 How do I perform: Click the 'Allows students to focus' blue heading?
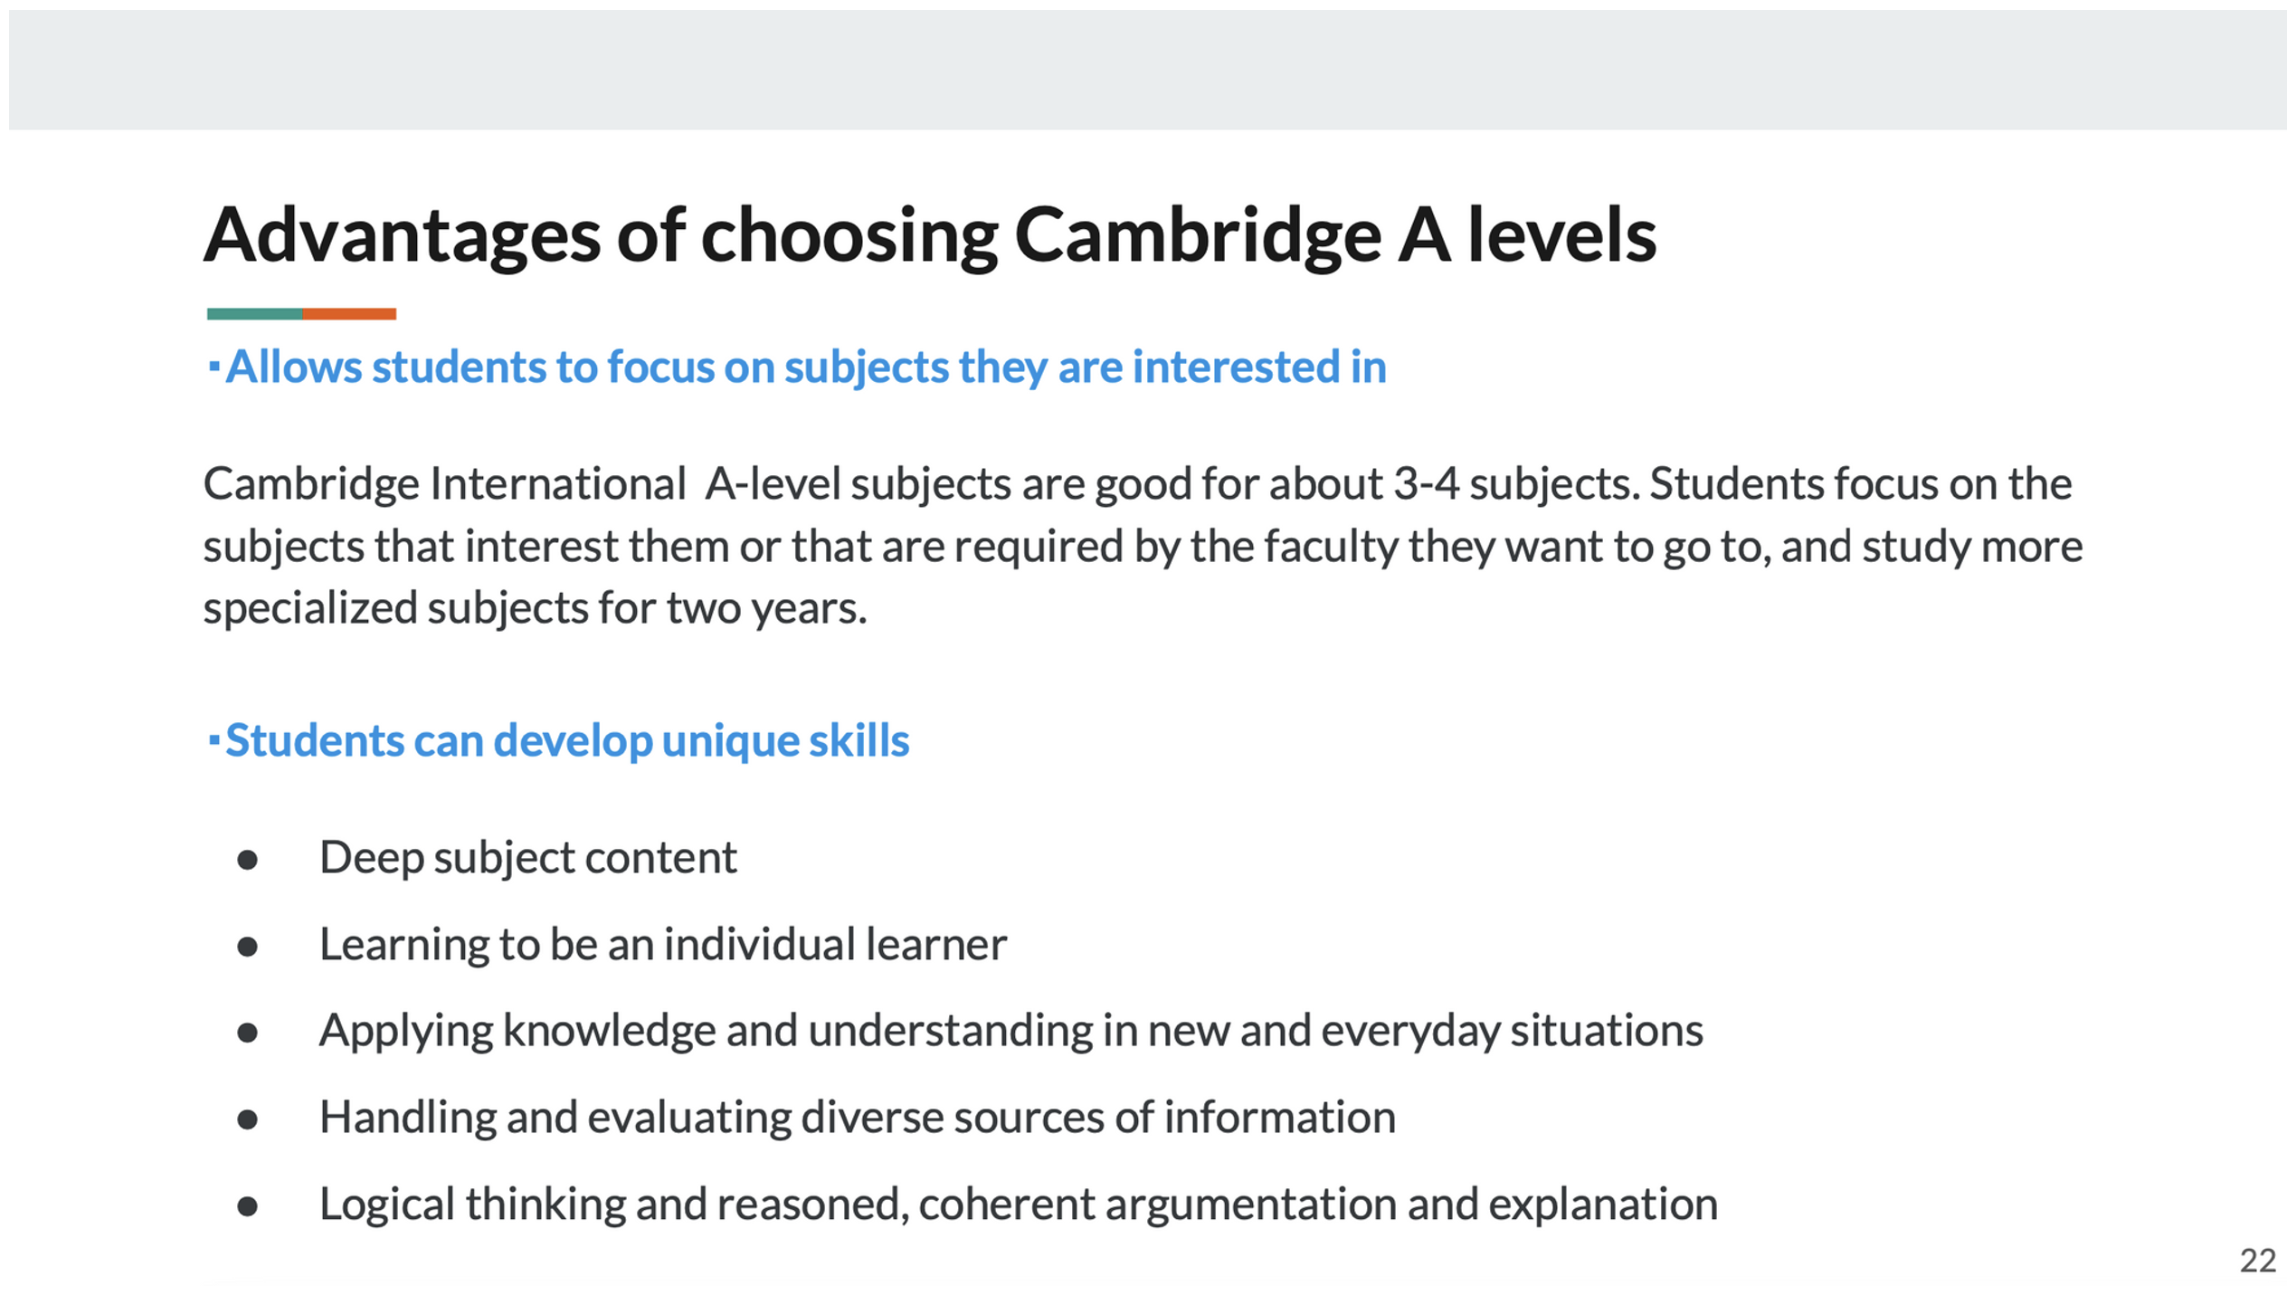(805, 367)
